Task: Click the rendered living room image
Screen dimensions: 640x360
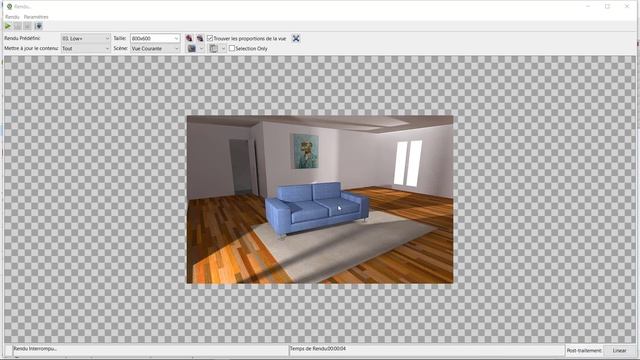Action: (320, 200)
